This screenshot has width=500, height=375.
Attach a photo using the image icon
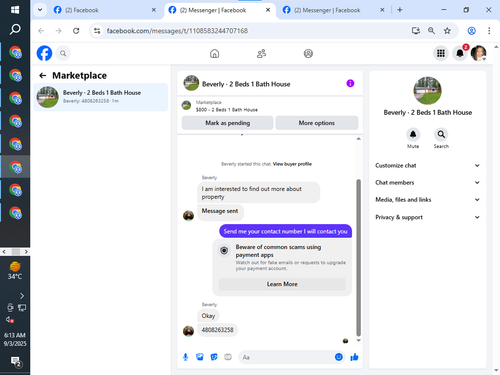200,357
